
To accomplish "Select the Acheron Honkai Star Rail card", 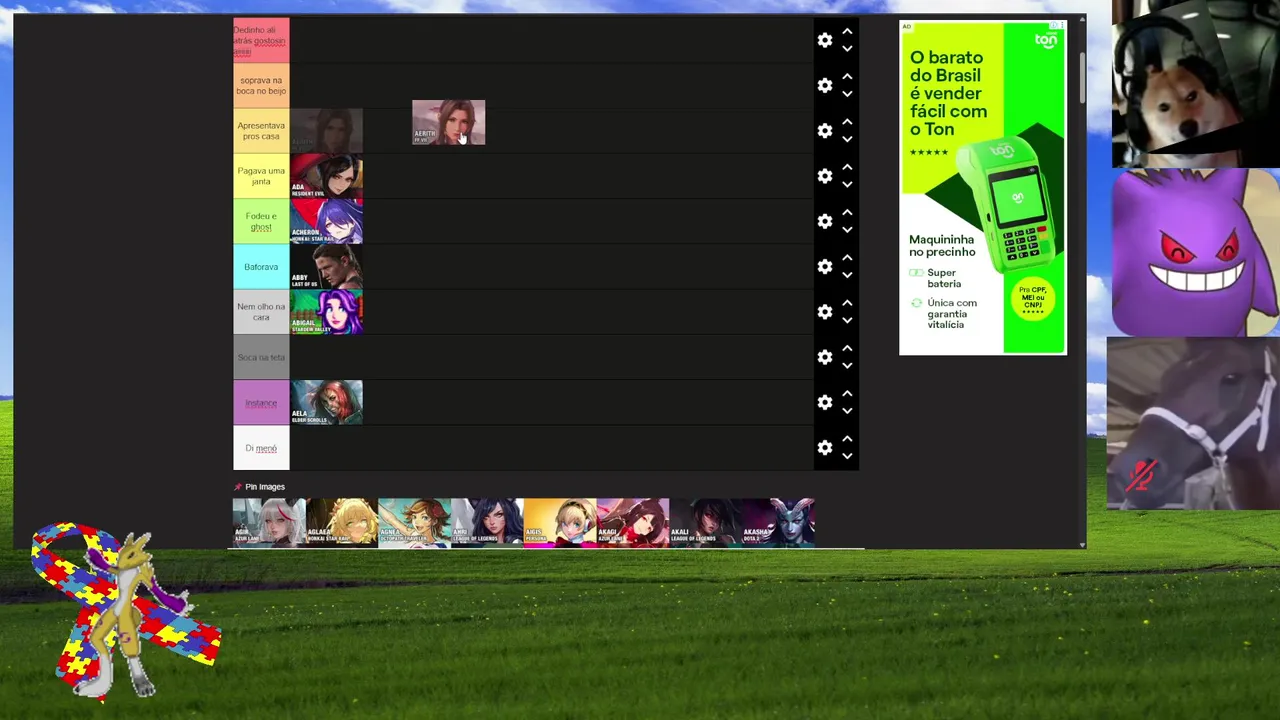I will (x=327, y=221).
